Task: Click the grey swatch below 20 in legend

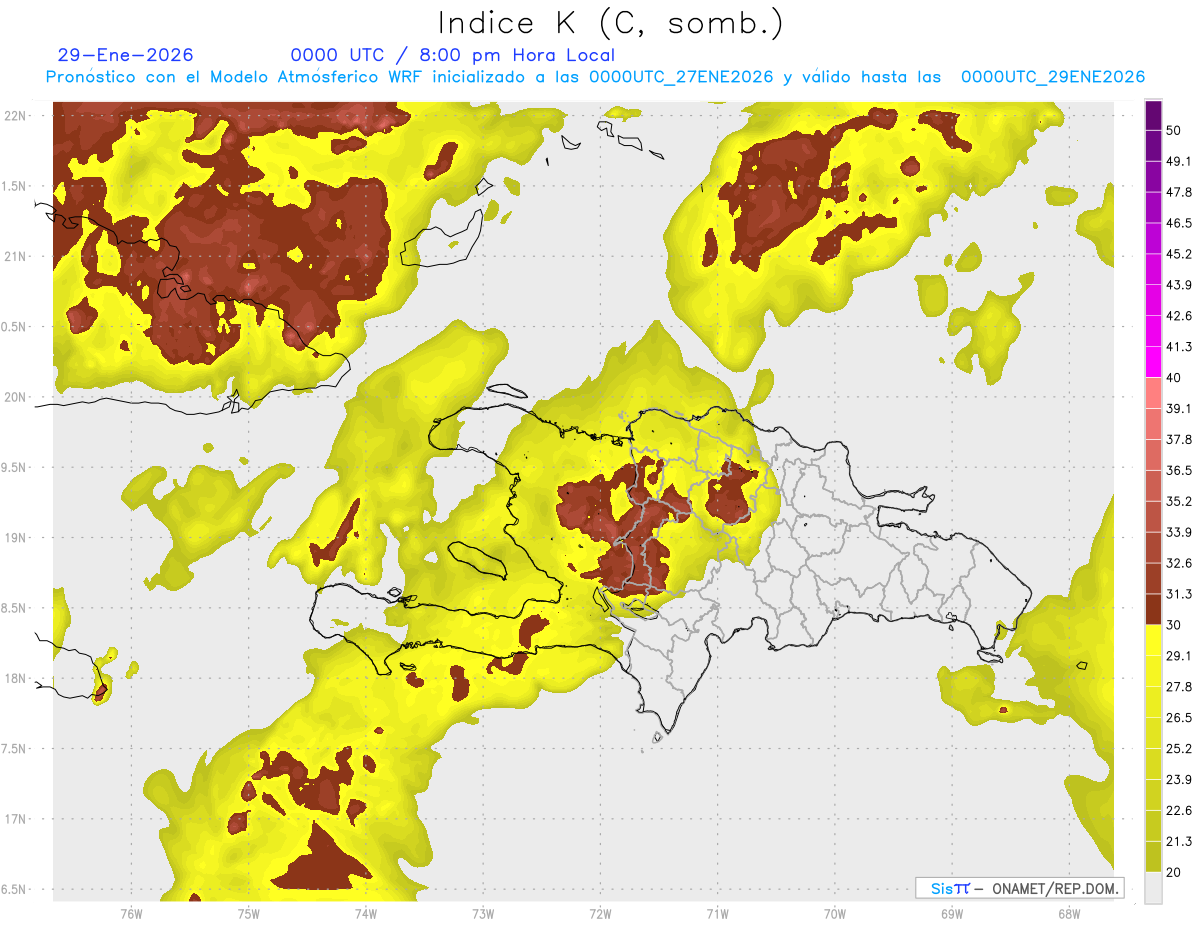Action: [1153, 888]
